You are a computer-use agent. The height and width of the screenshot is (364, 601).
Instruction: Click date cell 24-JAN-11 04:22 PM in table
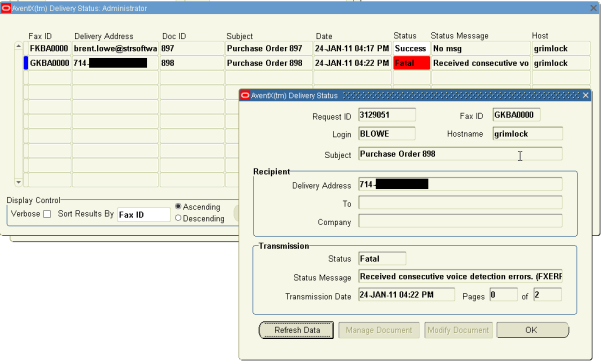click(x=353, y=63)
